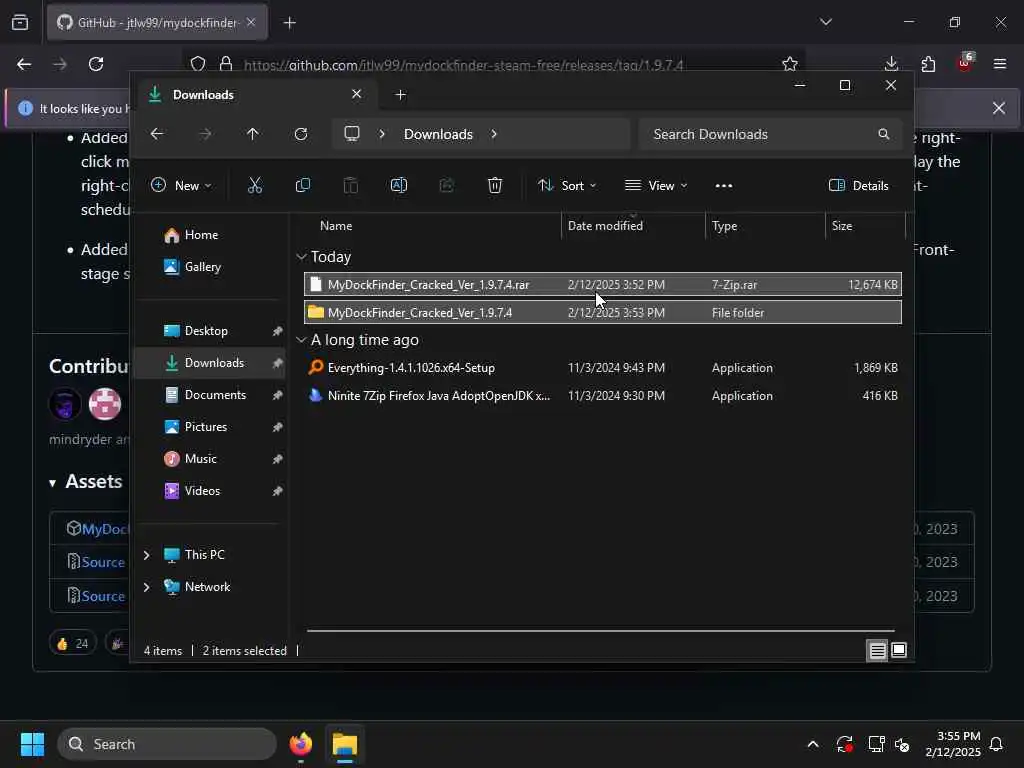
Task: Bookmark the GitHub page with star
Action: (x=790, y=64)
